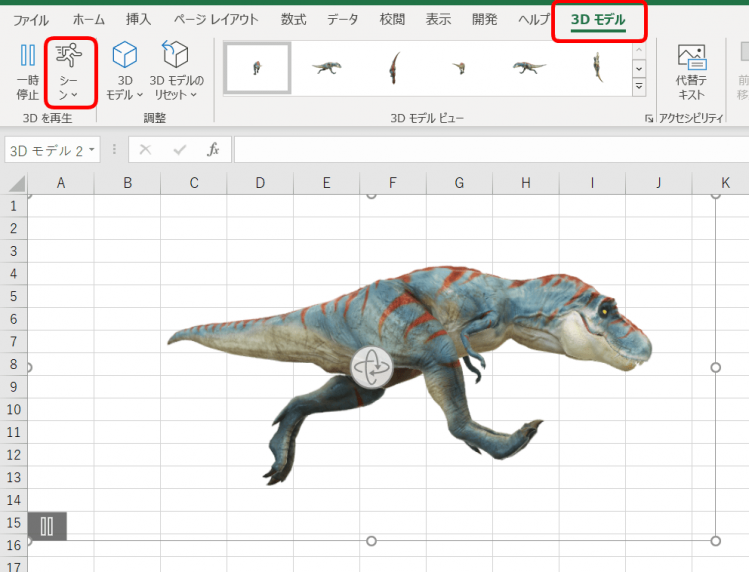Open the Insert Function fx button
This screenshot has width=749, height=572.
[213, 150]
